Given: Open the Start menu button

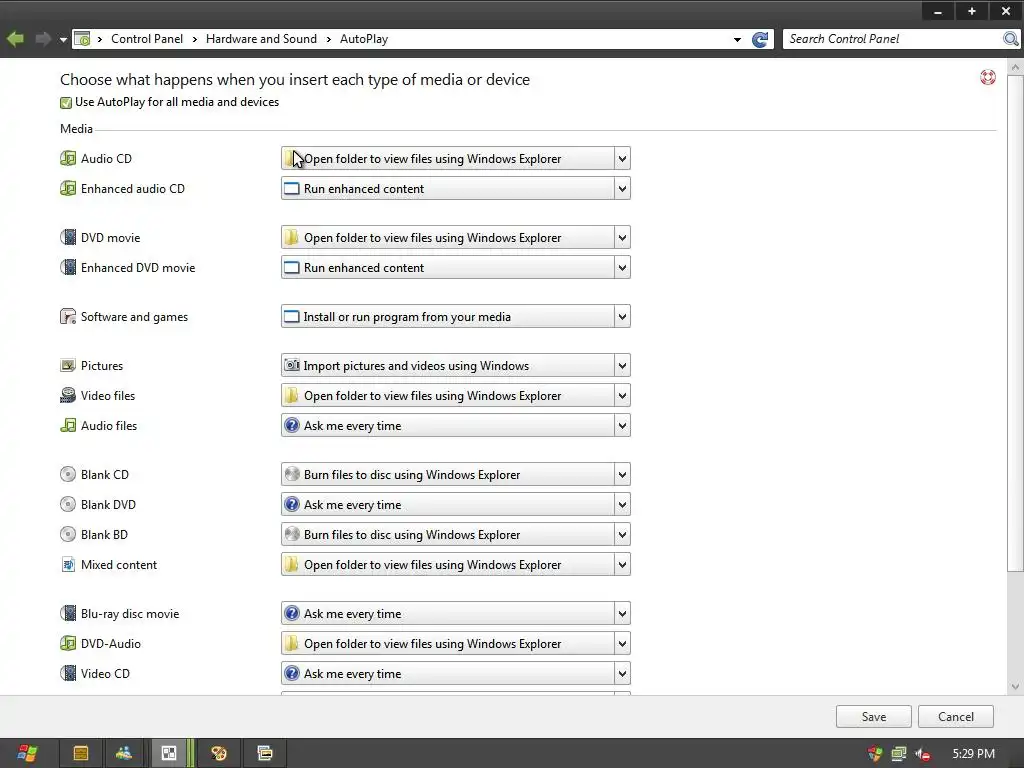Looking at the screenshot, I should [x=27, y=753].
